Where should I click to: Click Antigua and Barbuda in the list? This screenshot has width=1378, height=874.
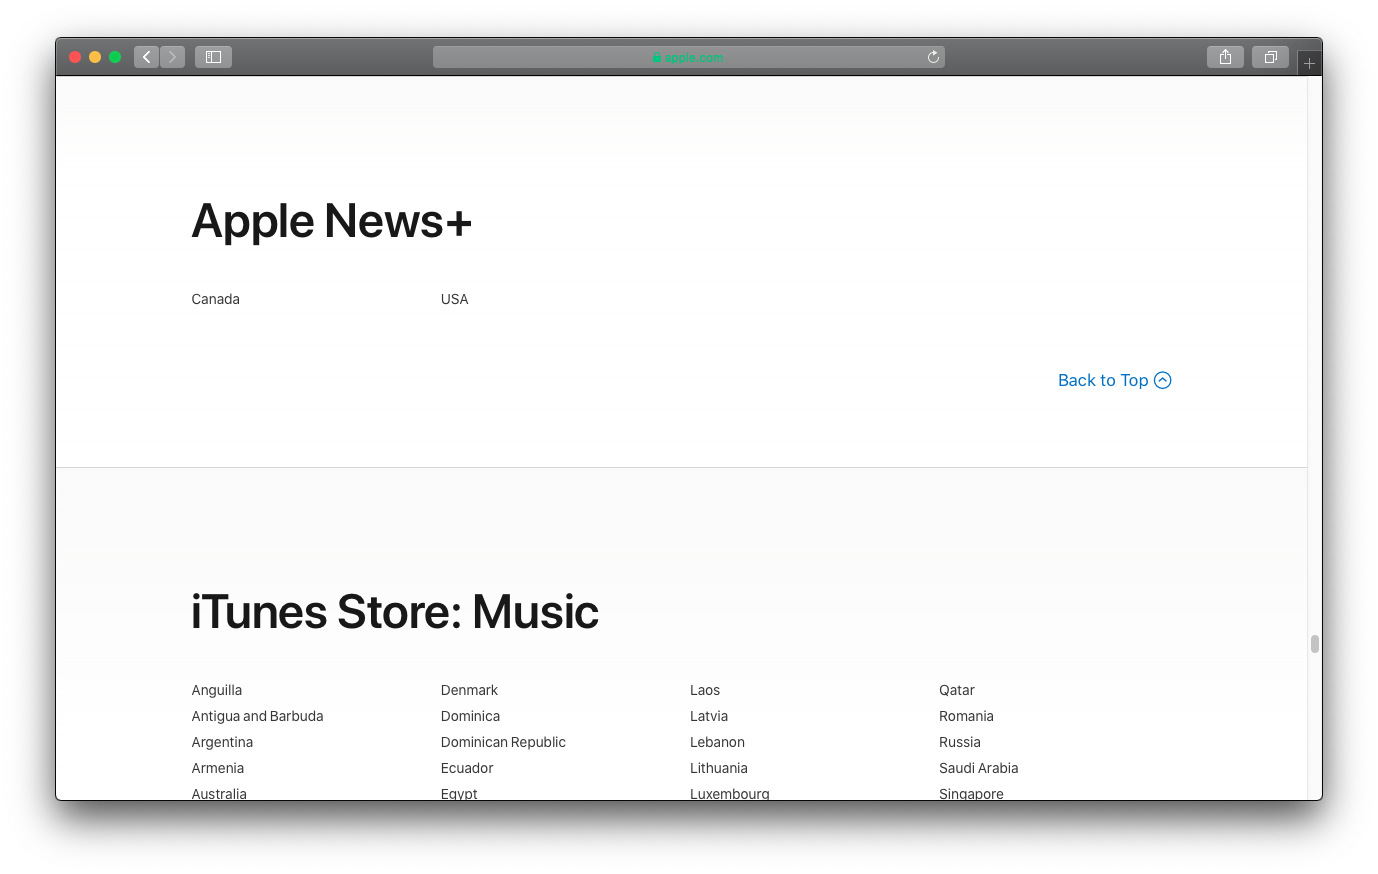point(258,716)
